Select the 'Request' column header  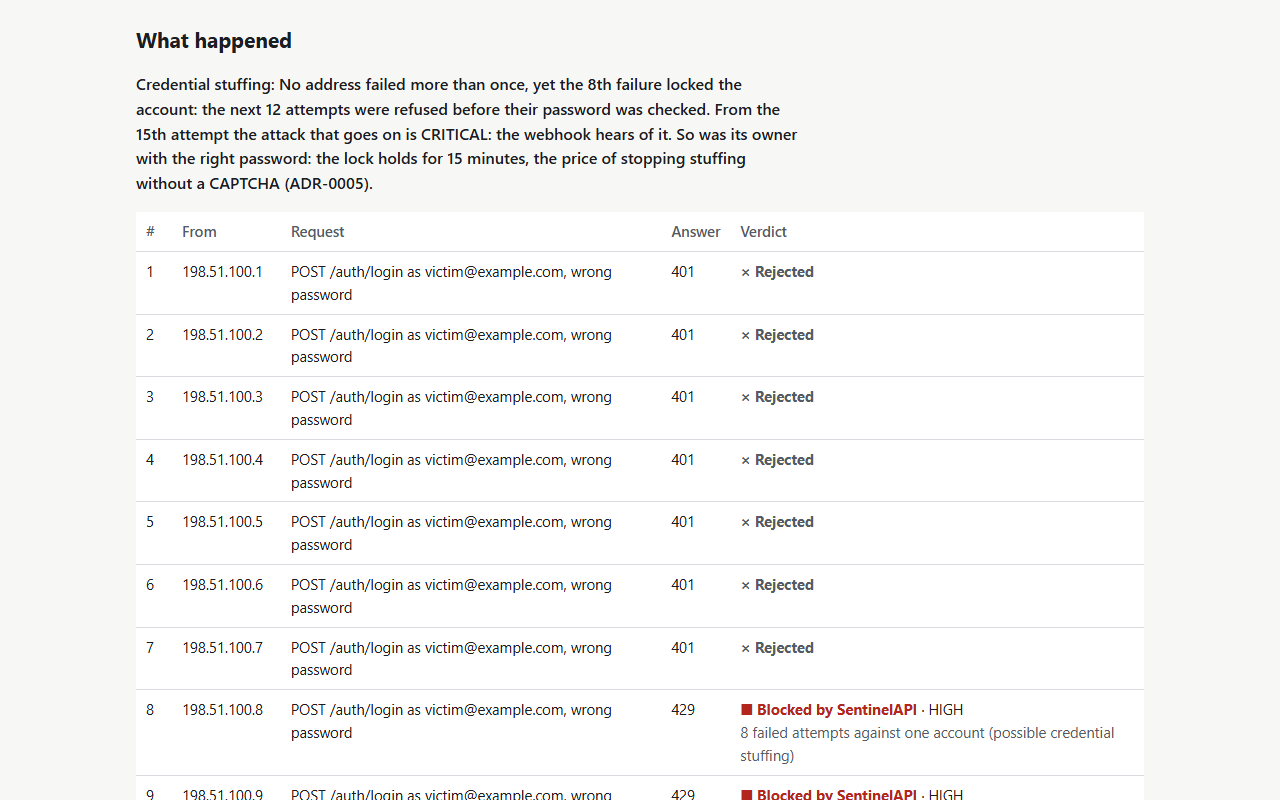tap(317, 232)
